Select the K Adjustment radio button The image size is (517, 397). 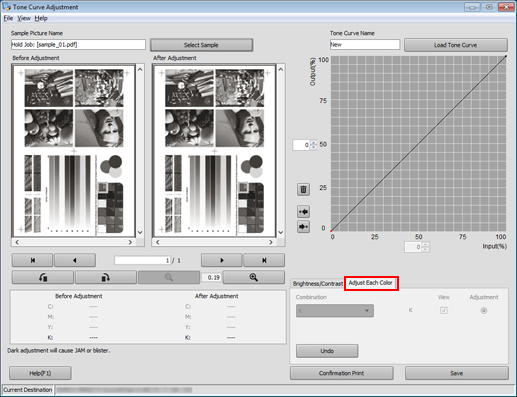tap(484, 310)
